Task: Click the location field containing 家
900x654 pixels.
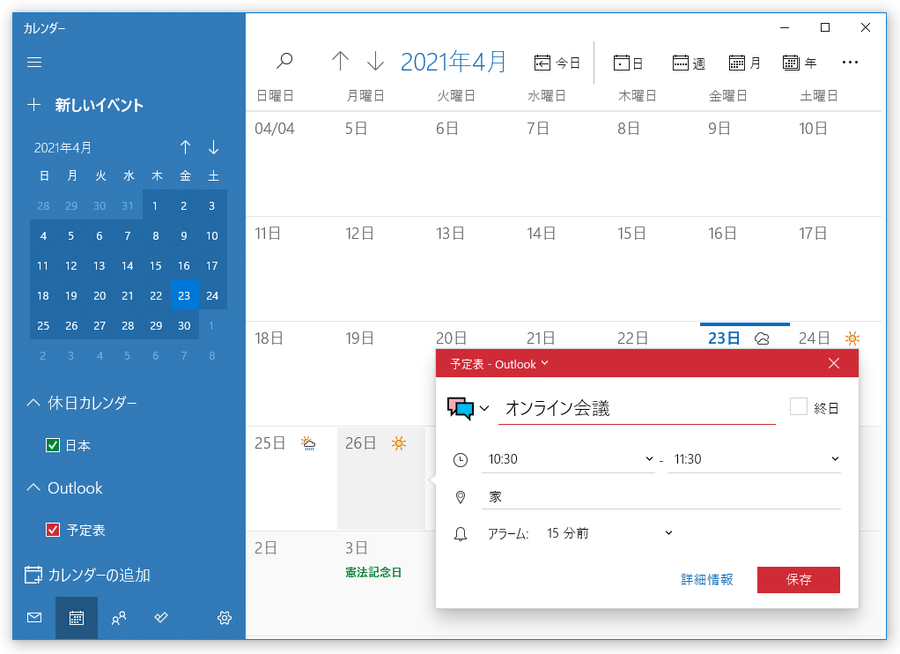Action: click(661, 497)
